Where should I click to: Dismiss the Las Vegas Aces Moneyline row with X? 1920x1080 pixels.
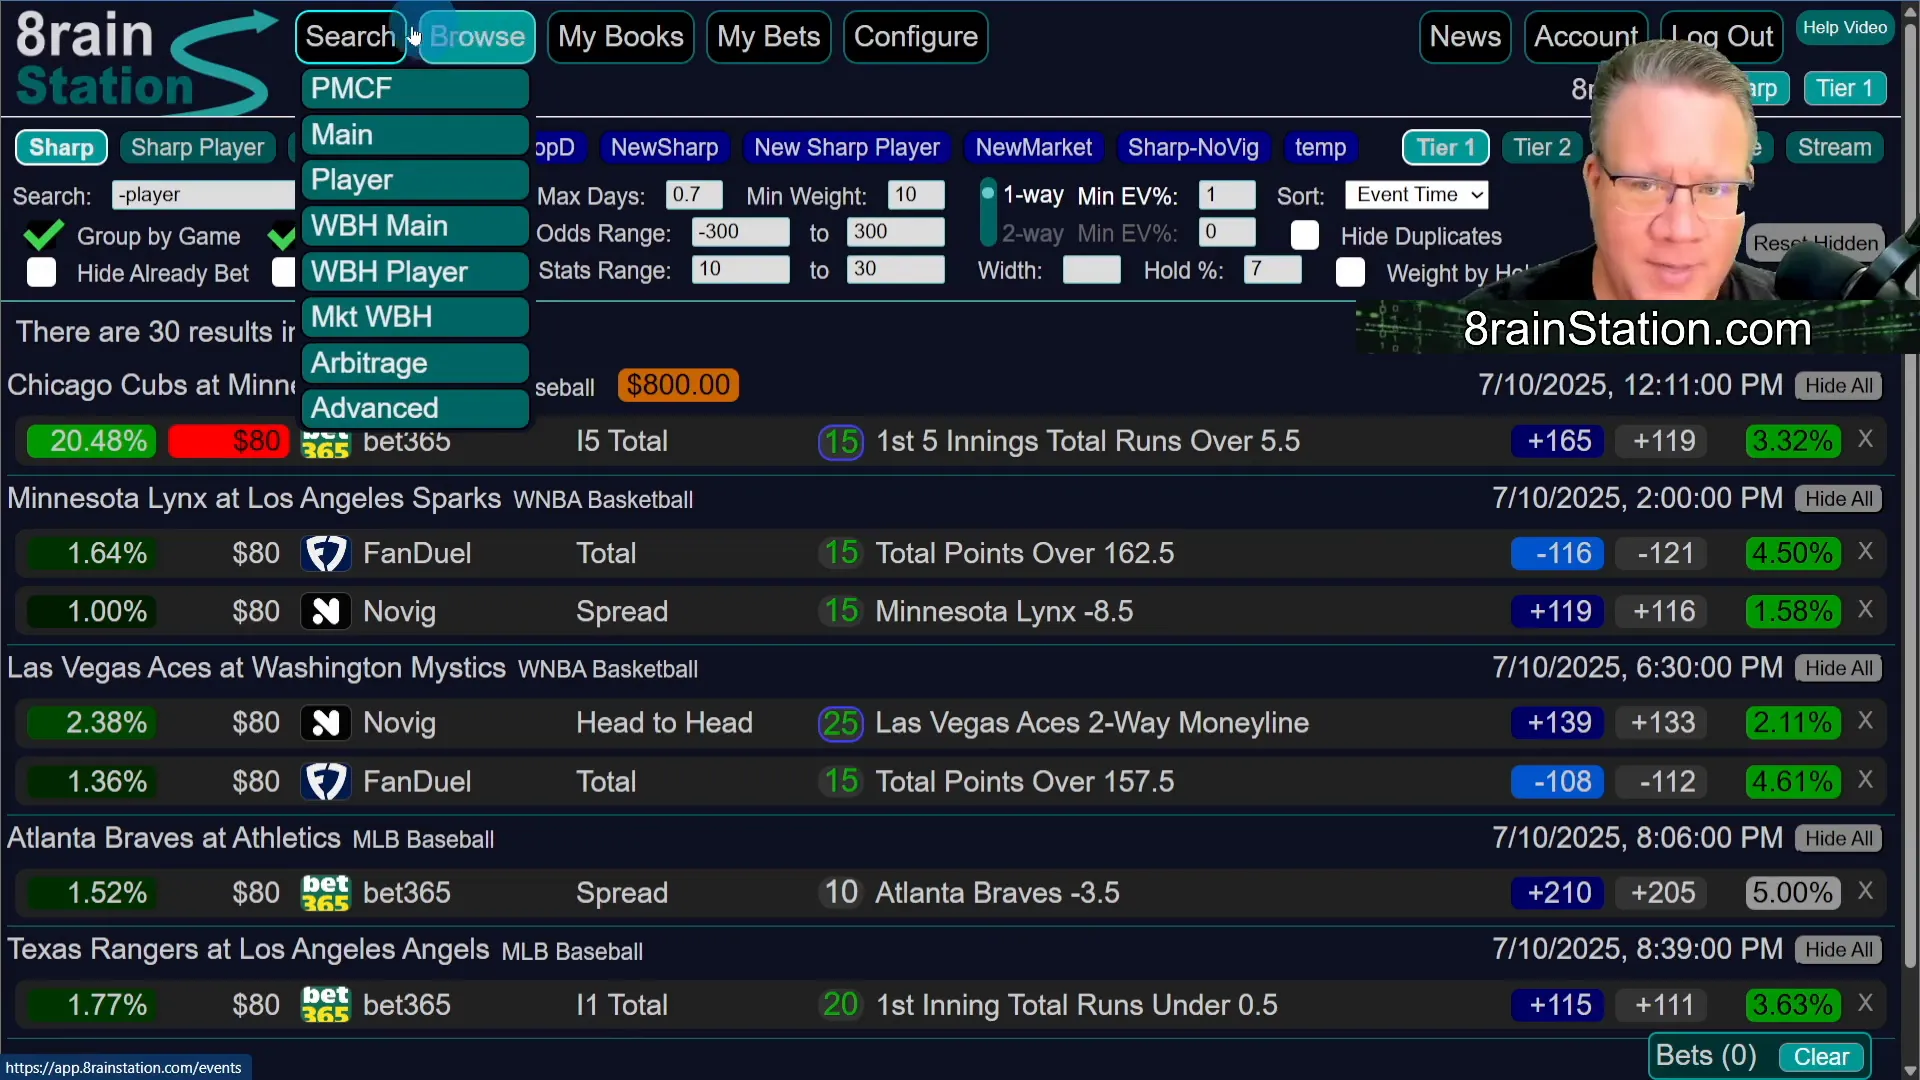click(x=1865, y=722)
